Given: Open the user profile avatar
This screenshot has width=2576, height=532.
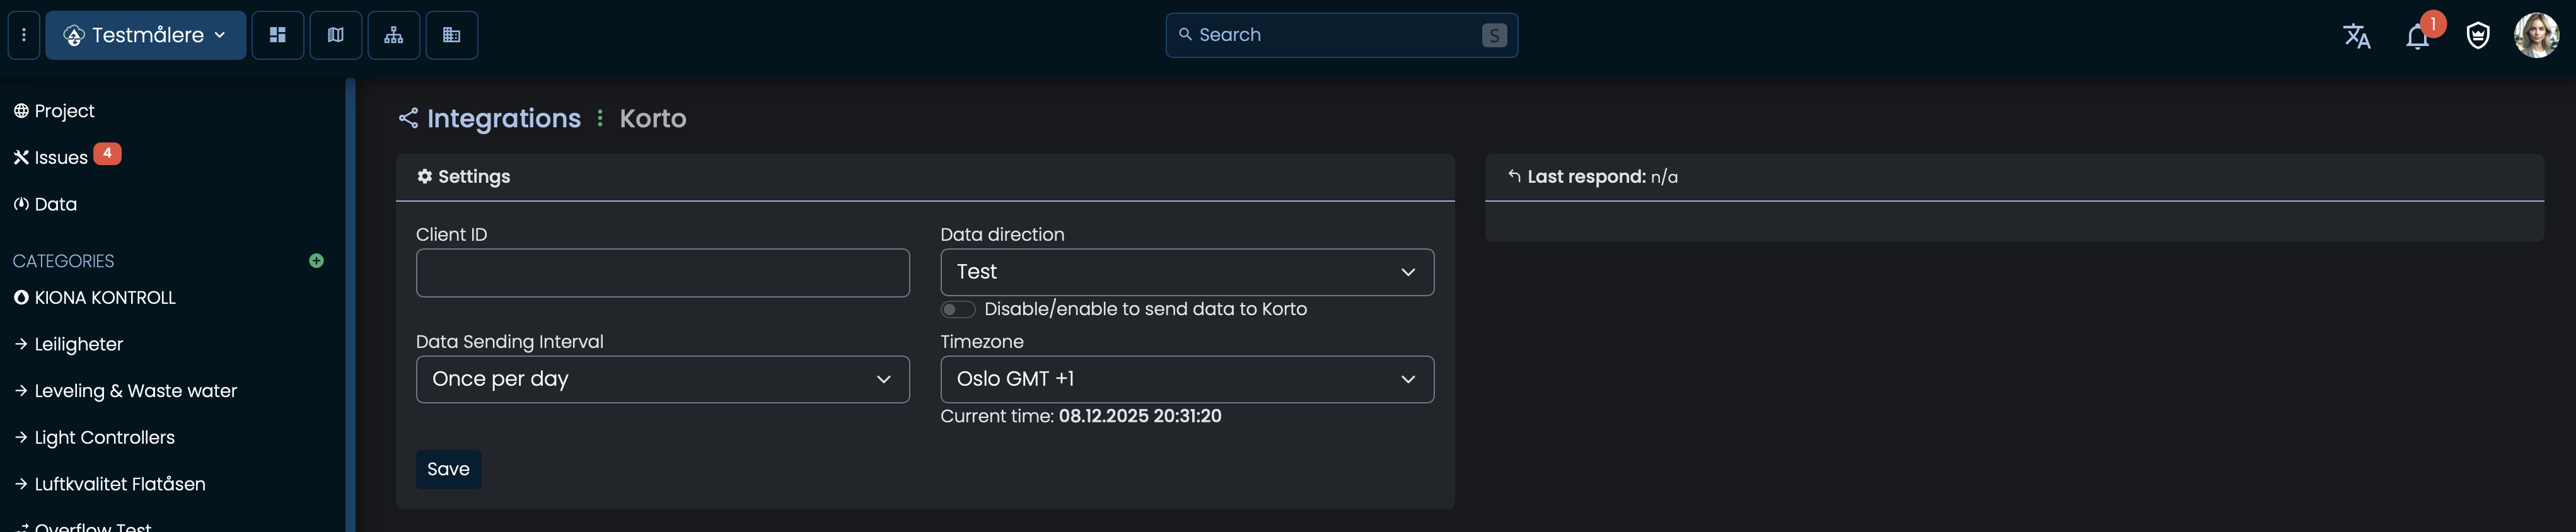Looking at the screenshot, I should click(x=2536, y=35).
